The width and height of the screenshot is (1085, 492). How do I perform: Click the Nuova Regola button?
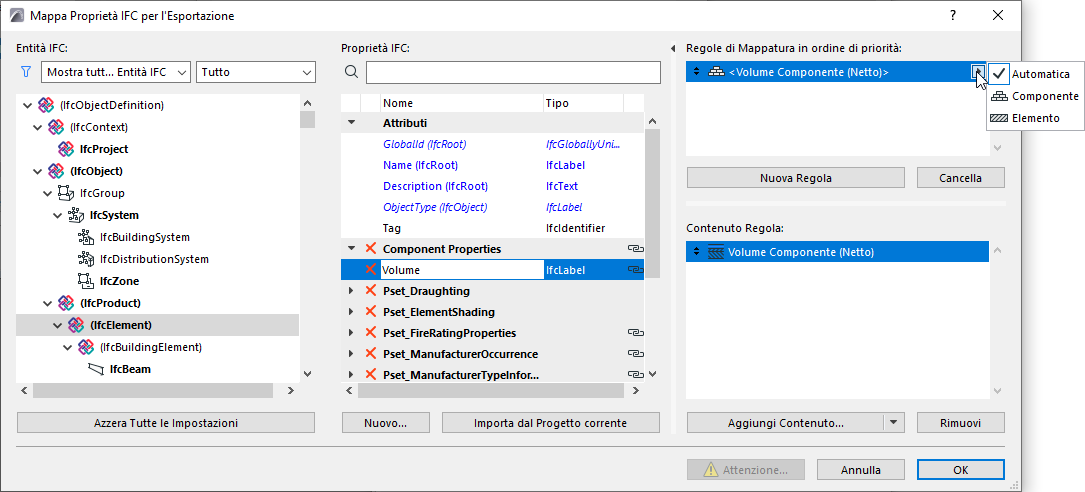click(x=796, y=178)
